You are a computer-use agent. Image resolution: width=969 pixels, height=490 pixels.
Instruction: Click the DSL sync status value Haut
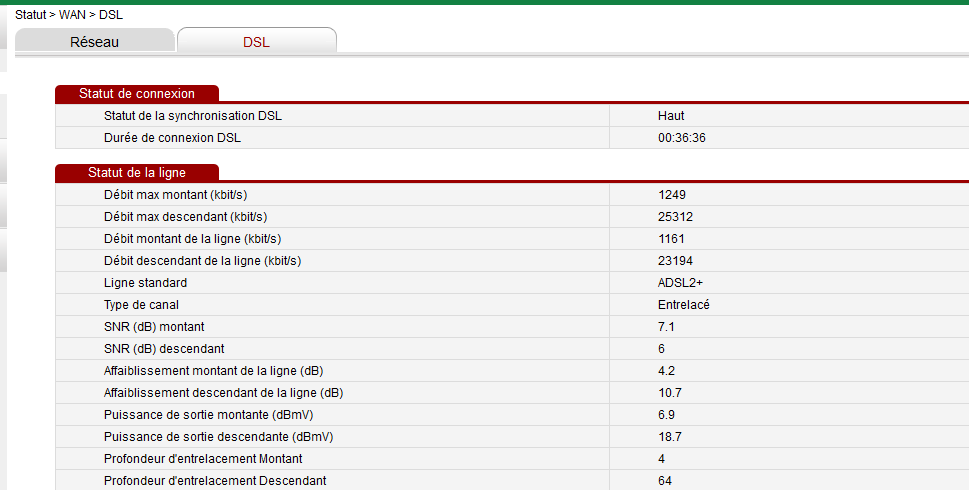pyautogui.click(x=671, y=115)
